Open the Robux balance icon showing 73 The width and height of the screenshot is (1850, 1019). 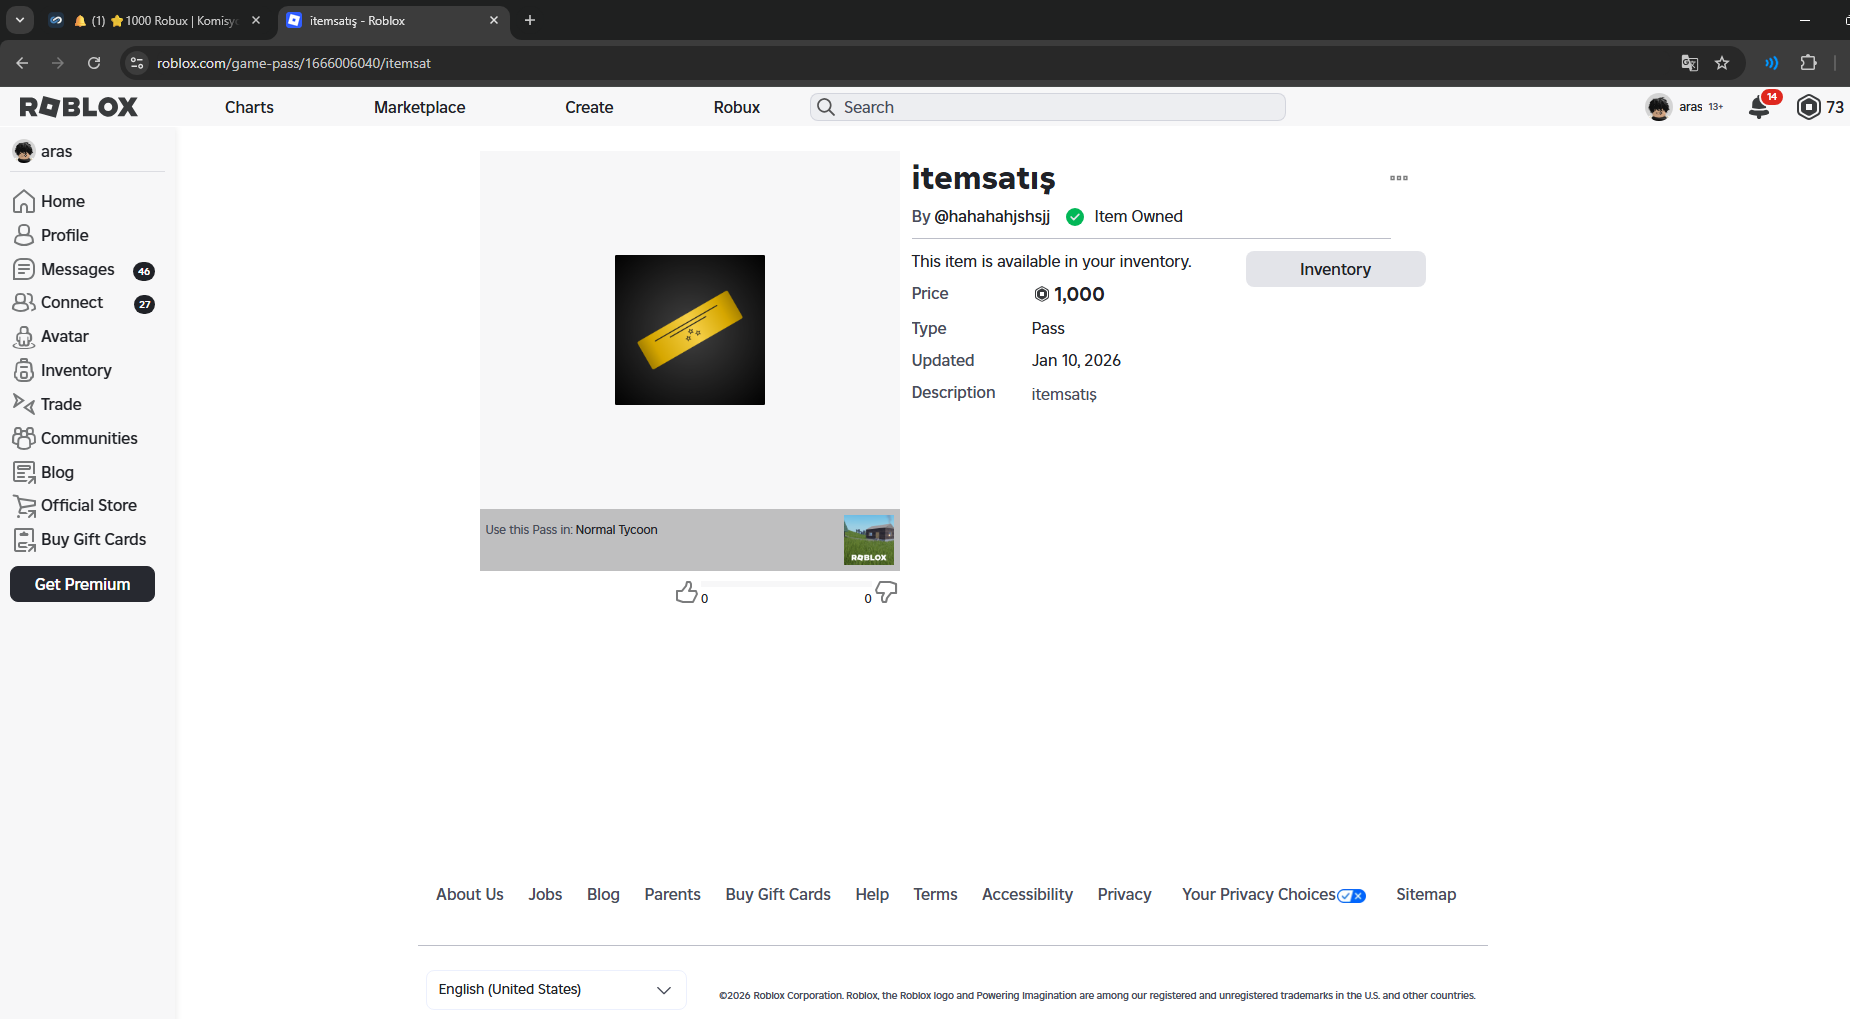point(1808,107)
